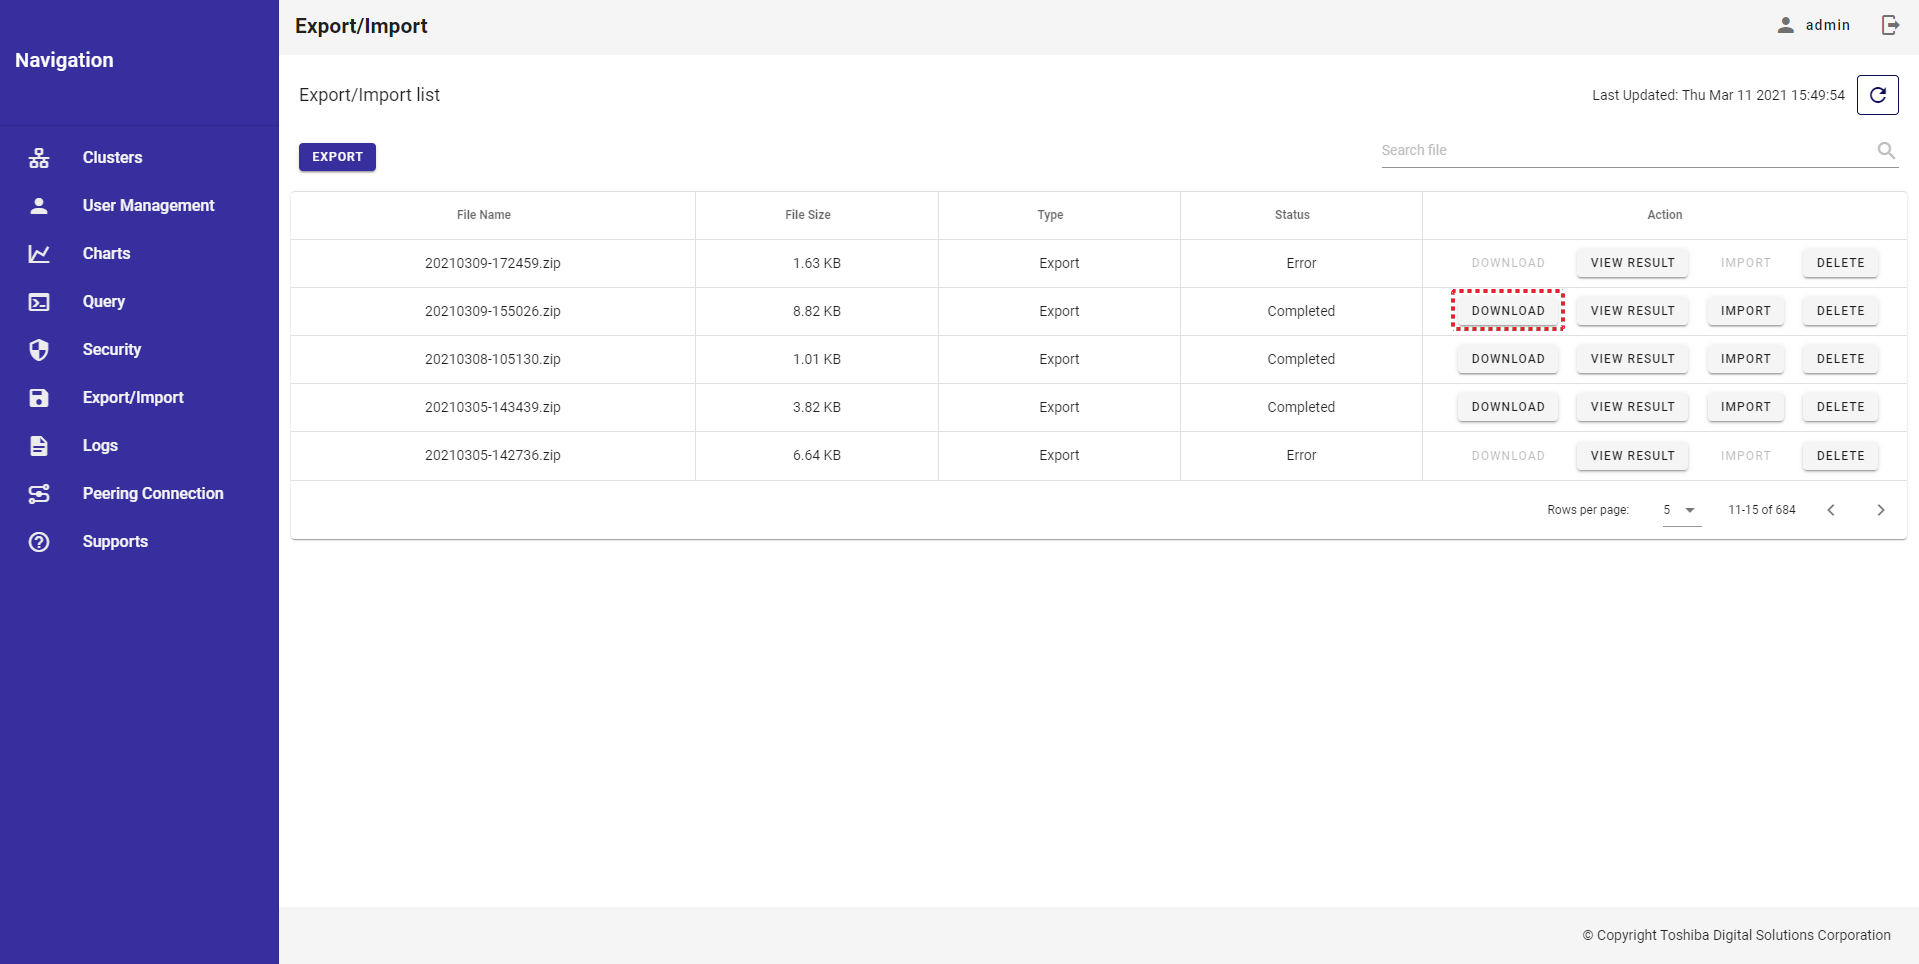This screenshot has width=1919, height=964.
Task: Click the logout icon next to admin
Action: (x=1890, y=25)
